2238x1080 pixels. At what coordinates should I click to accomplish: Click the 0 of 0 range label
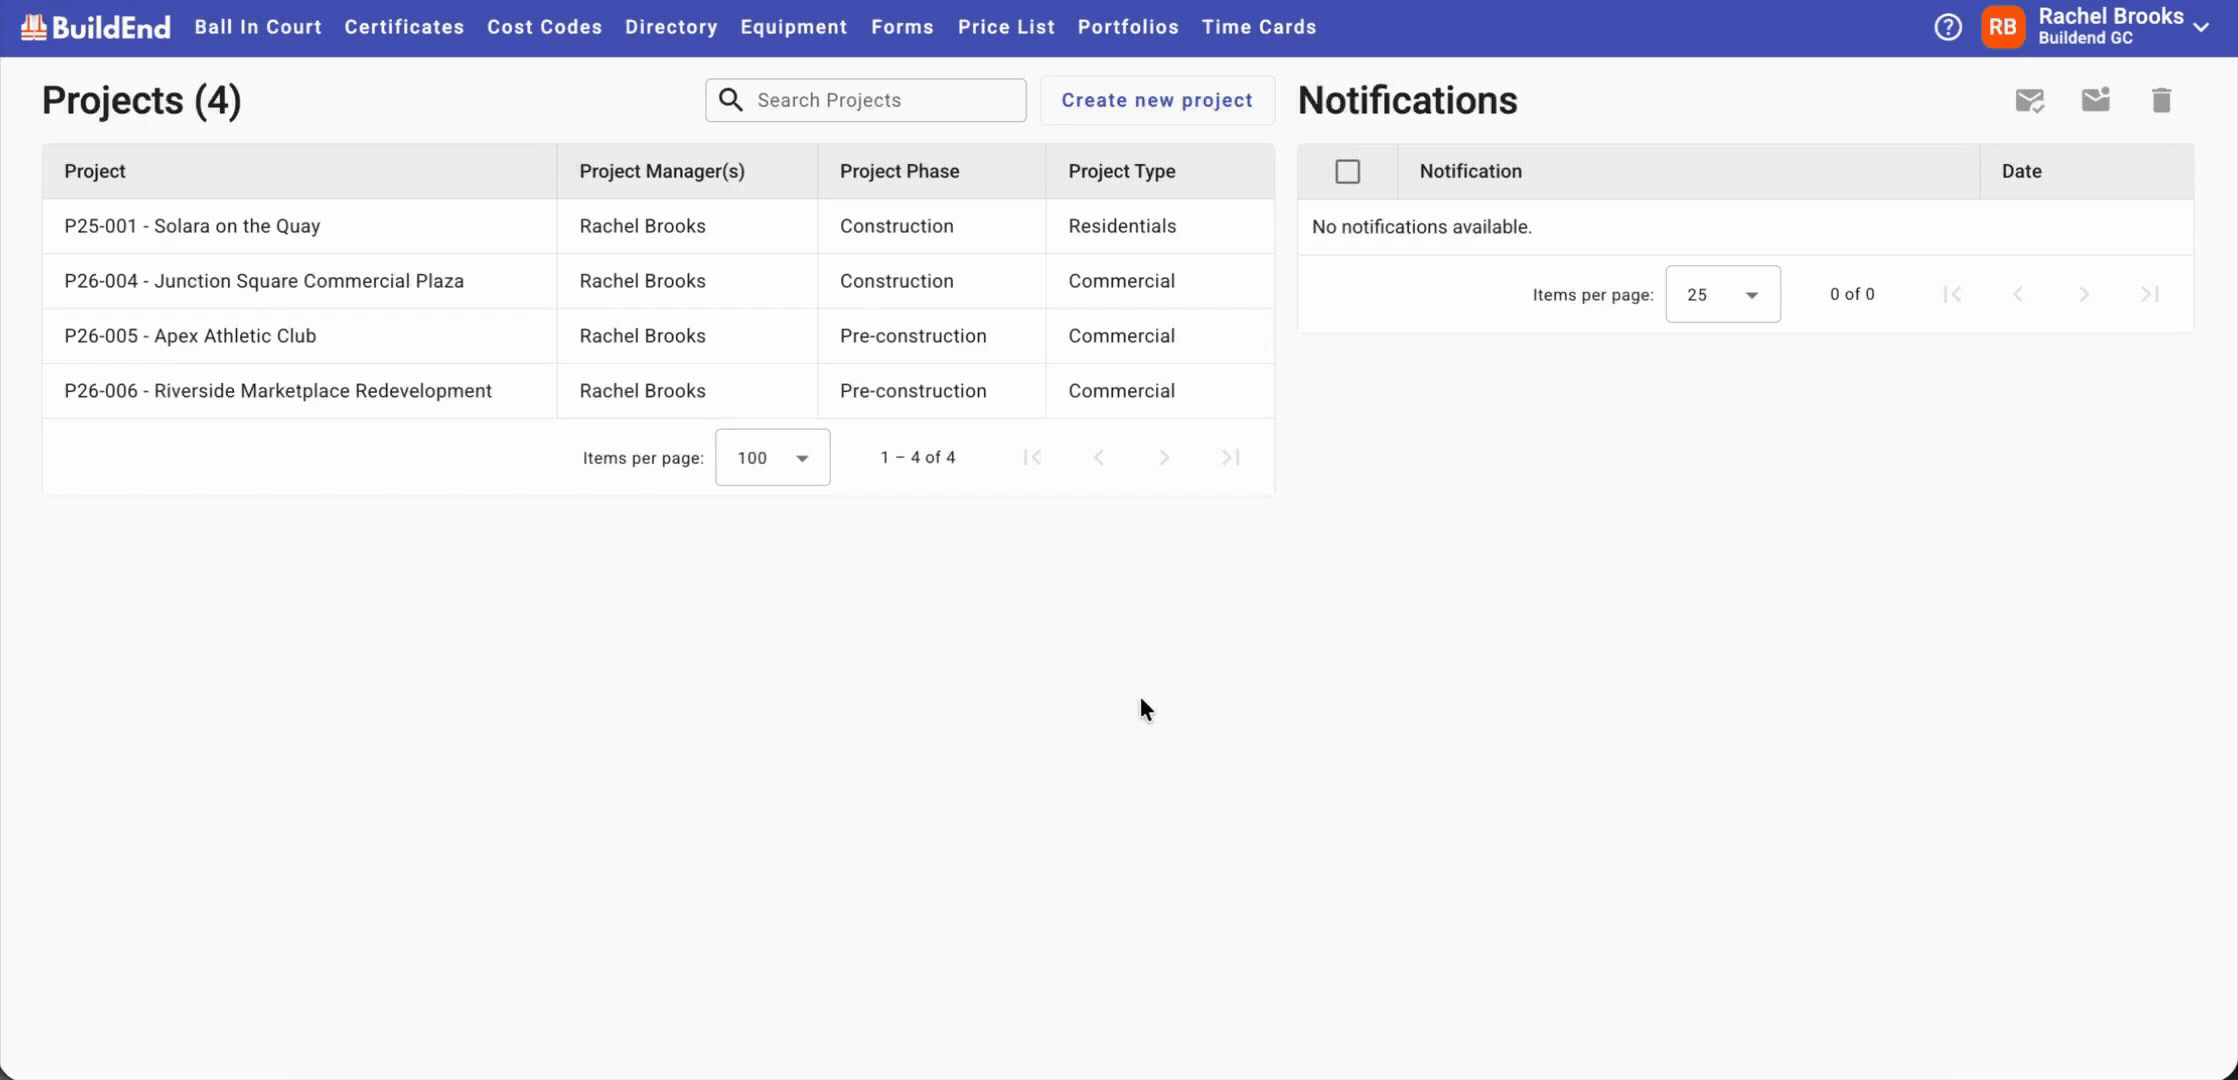1852,294
